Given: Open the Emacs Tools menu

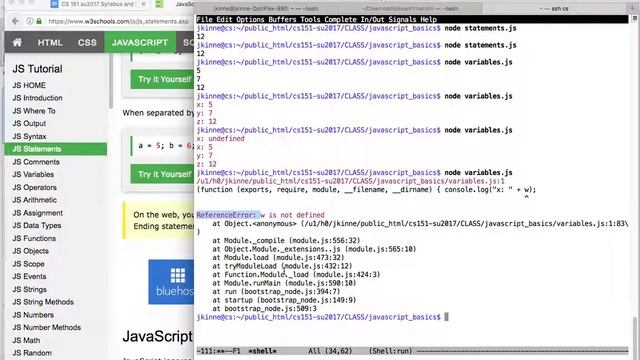Looking at the screenshot, I should (310, 20).
